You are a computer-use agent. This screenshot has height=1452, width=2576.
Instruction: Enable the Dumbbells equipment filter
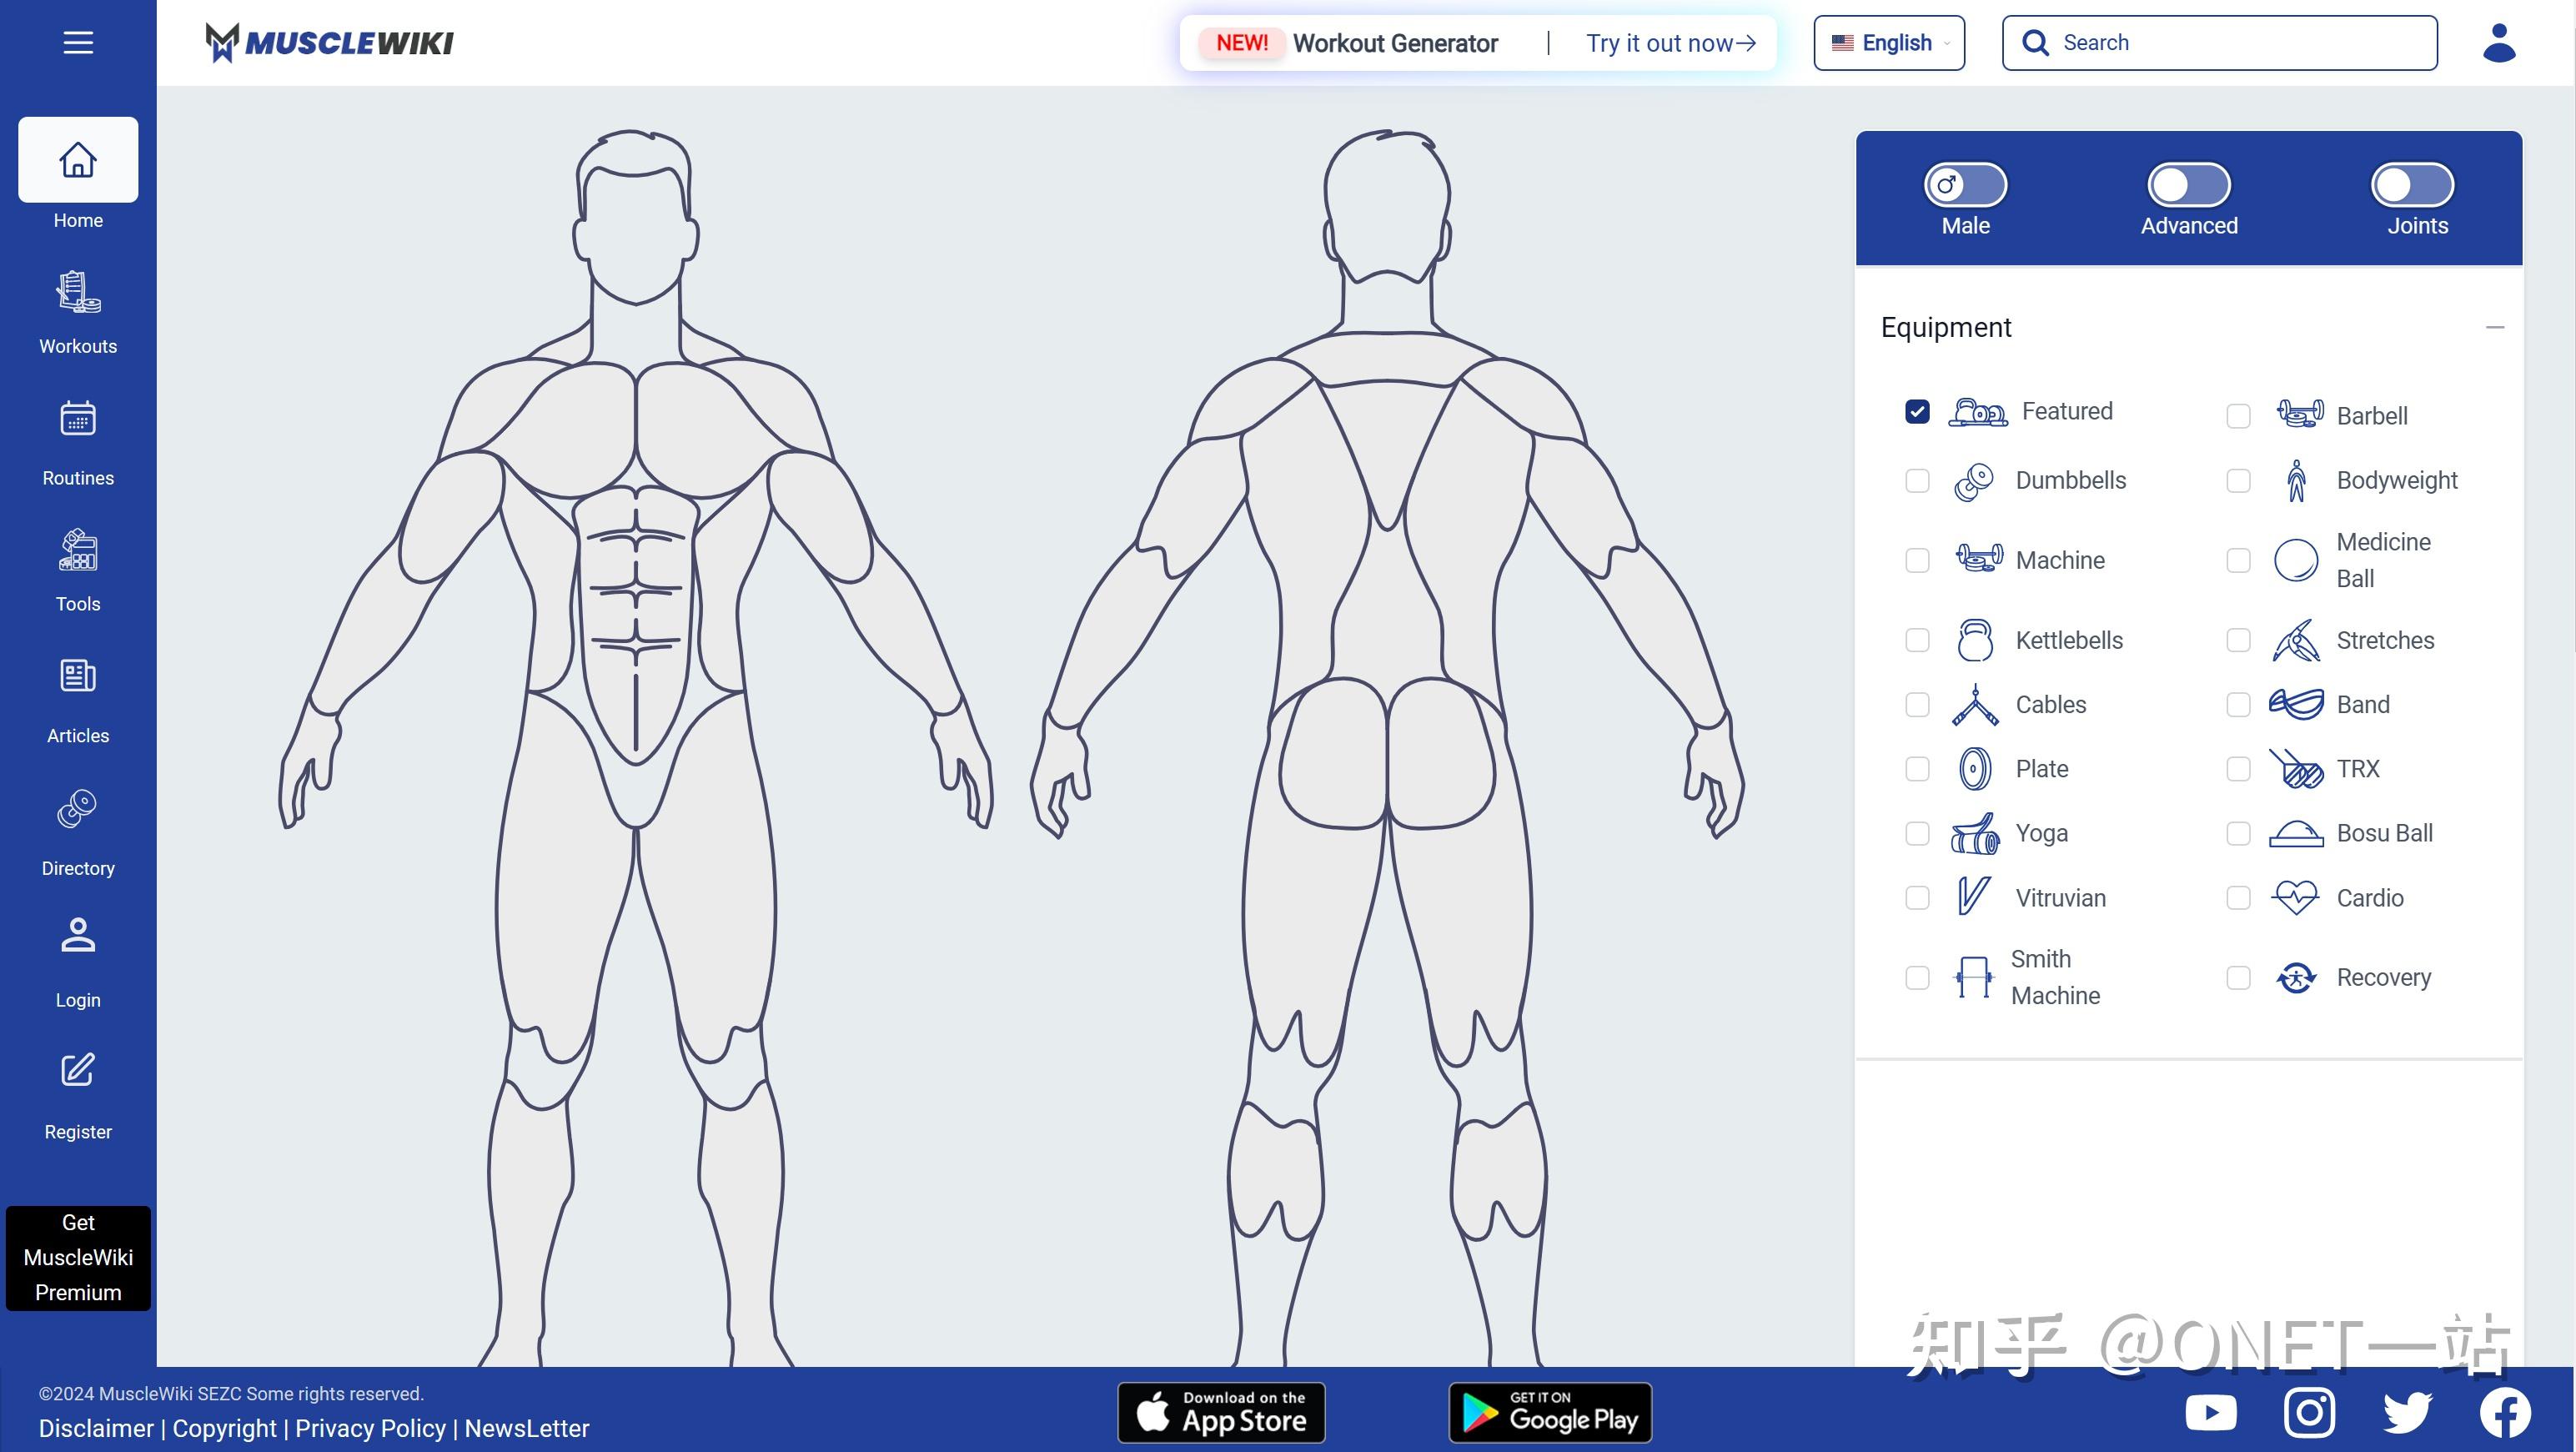pos(1917,481)
